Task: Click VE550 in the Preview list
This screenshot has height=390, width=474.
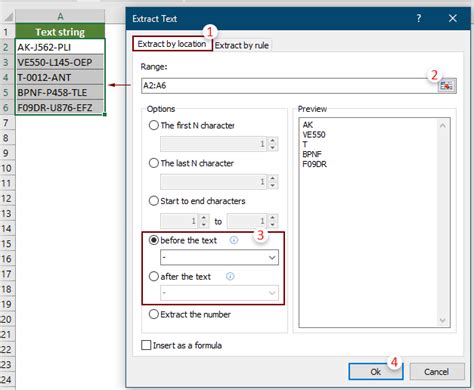Action: point(314,135)
